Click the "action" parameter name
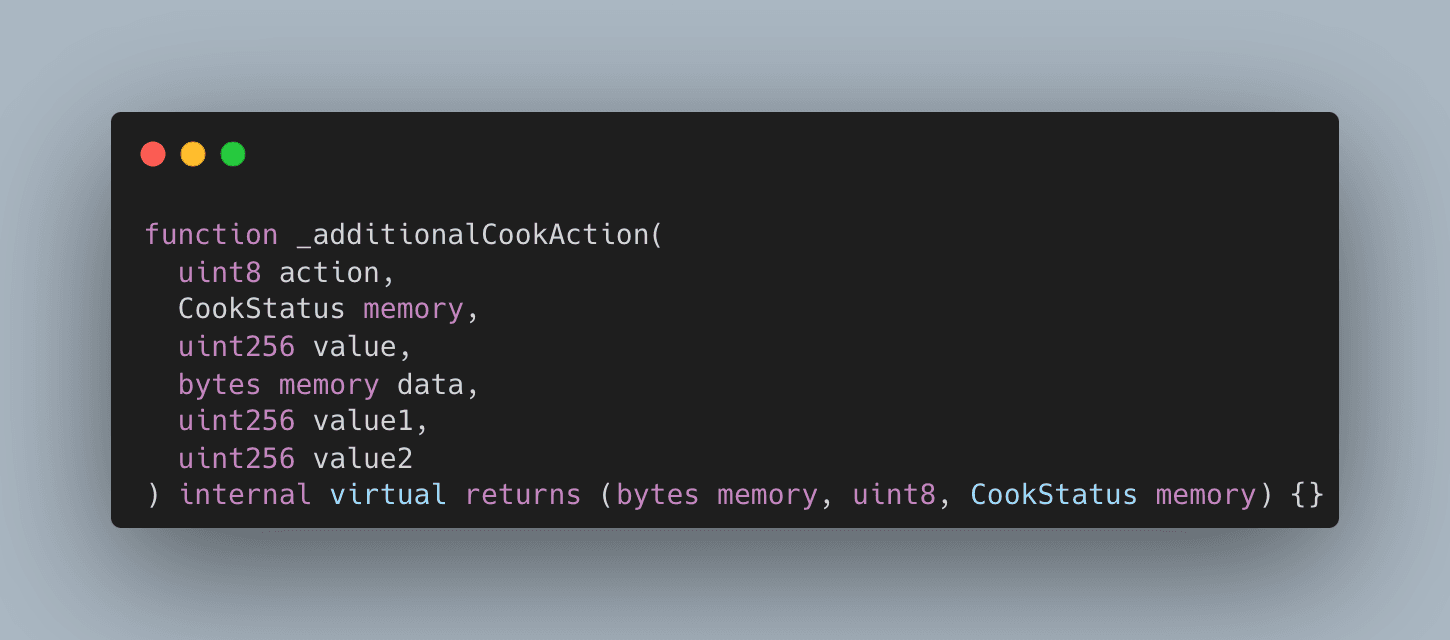Image resolution: width=1450 pixels, height=640 pixels. pos(329,272)
